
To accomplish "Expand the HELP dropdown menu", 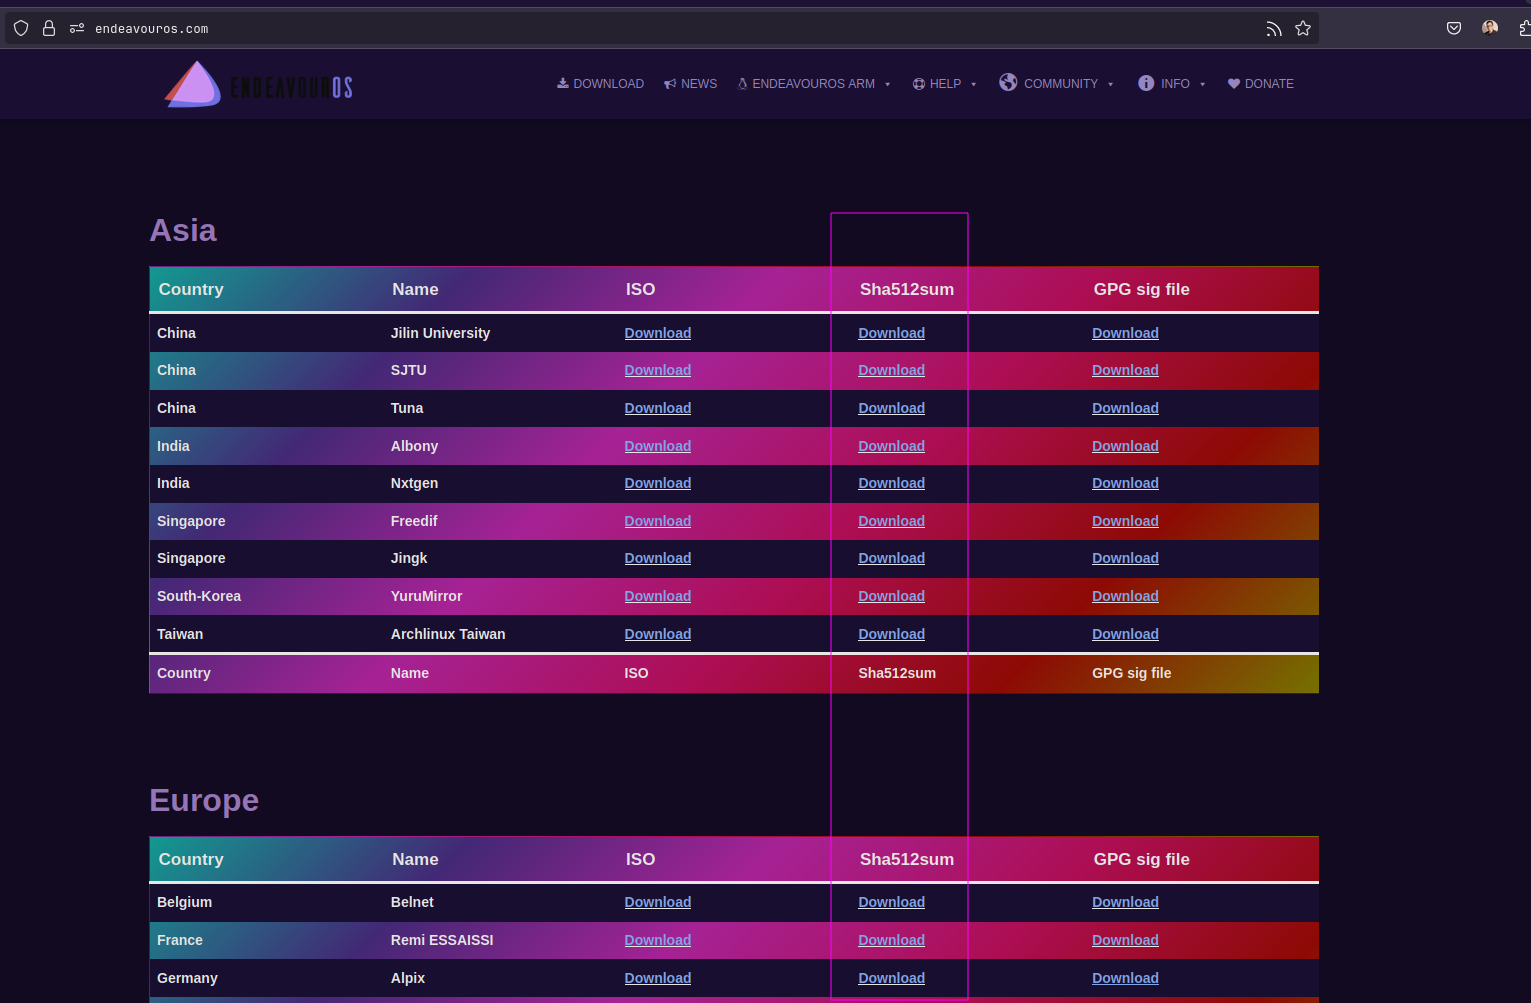I will 944,84.
